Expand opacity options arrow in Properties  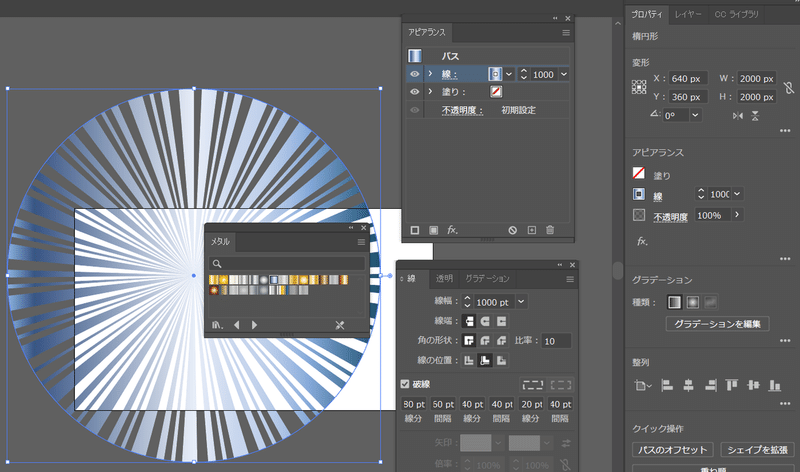pyautogui.click(x=737, y=215)
